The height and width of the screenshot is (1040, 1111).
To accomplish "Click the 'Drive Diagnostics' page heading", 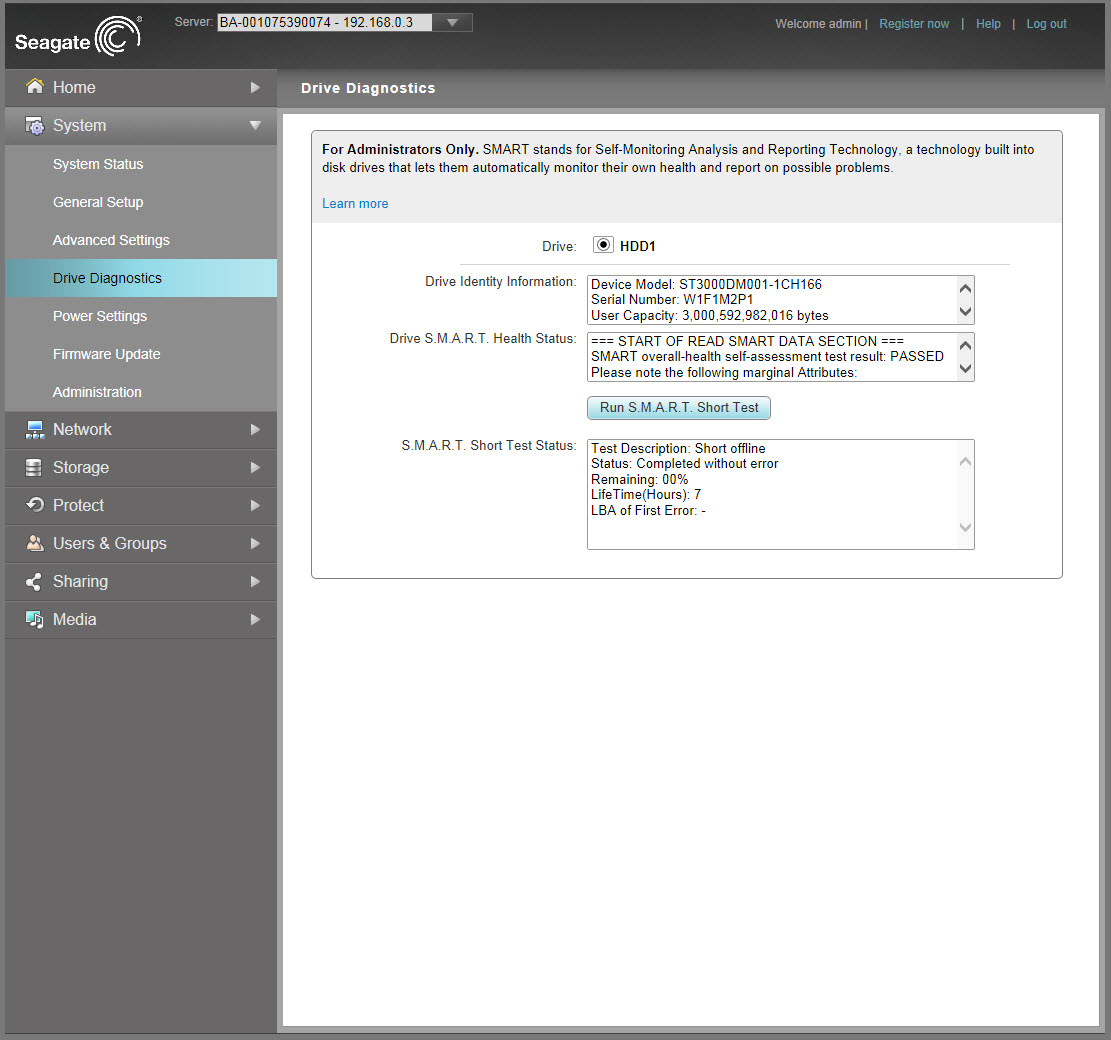I will click(368, 88).
